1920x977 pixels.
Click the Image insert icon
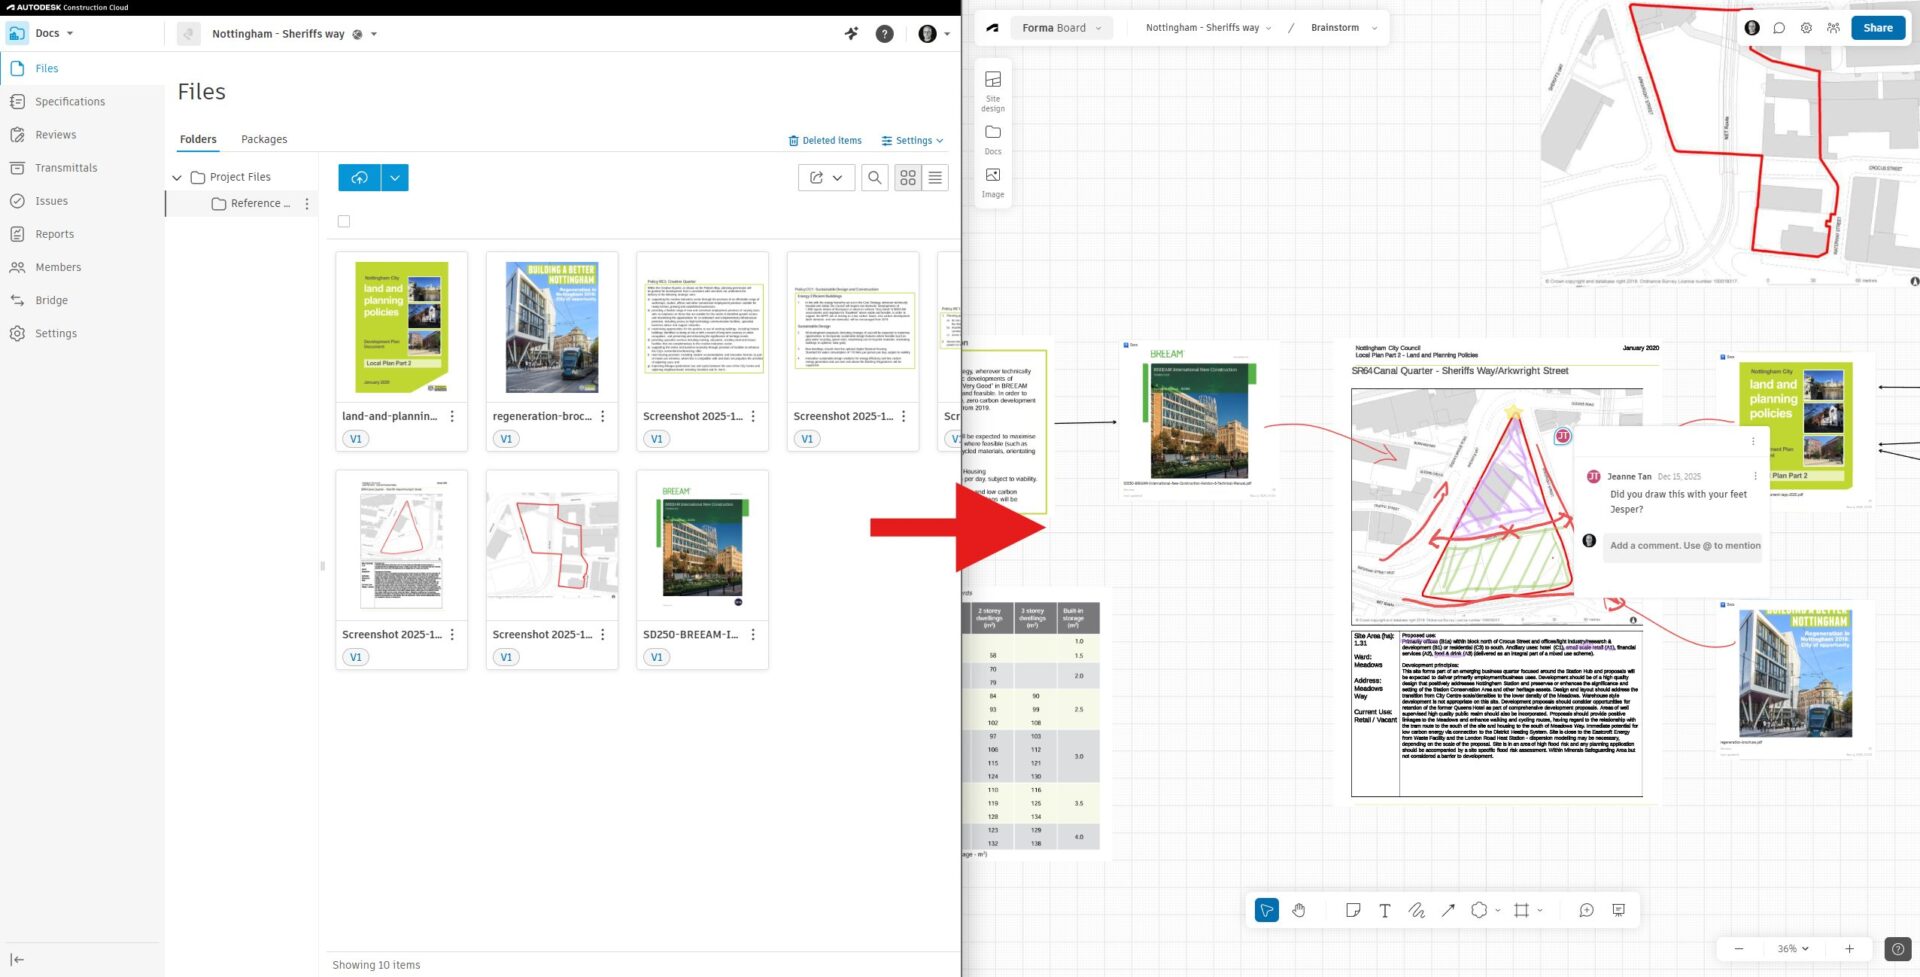[993, 181]
